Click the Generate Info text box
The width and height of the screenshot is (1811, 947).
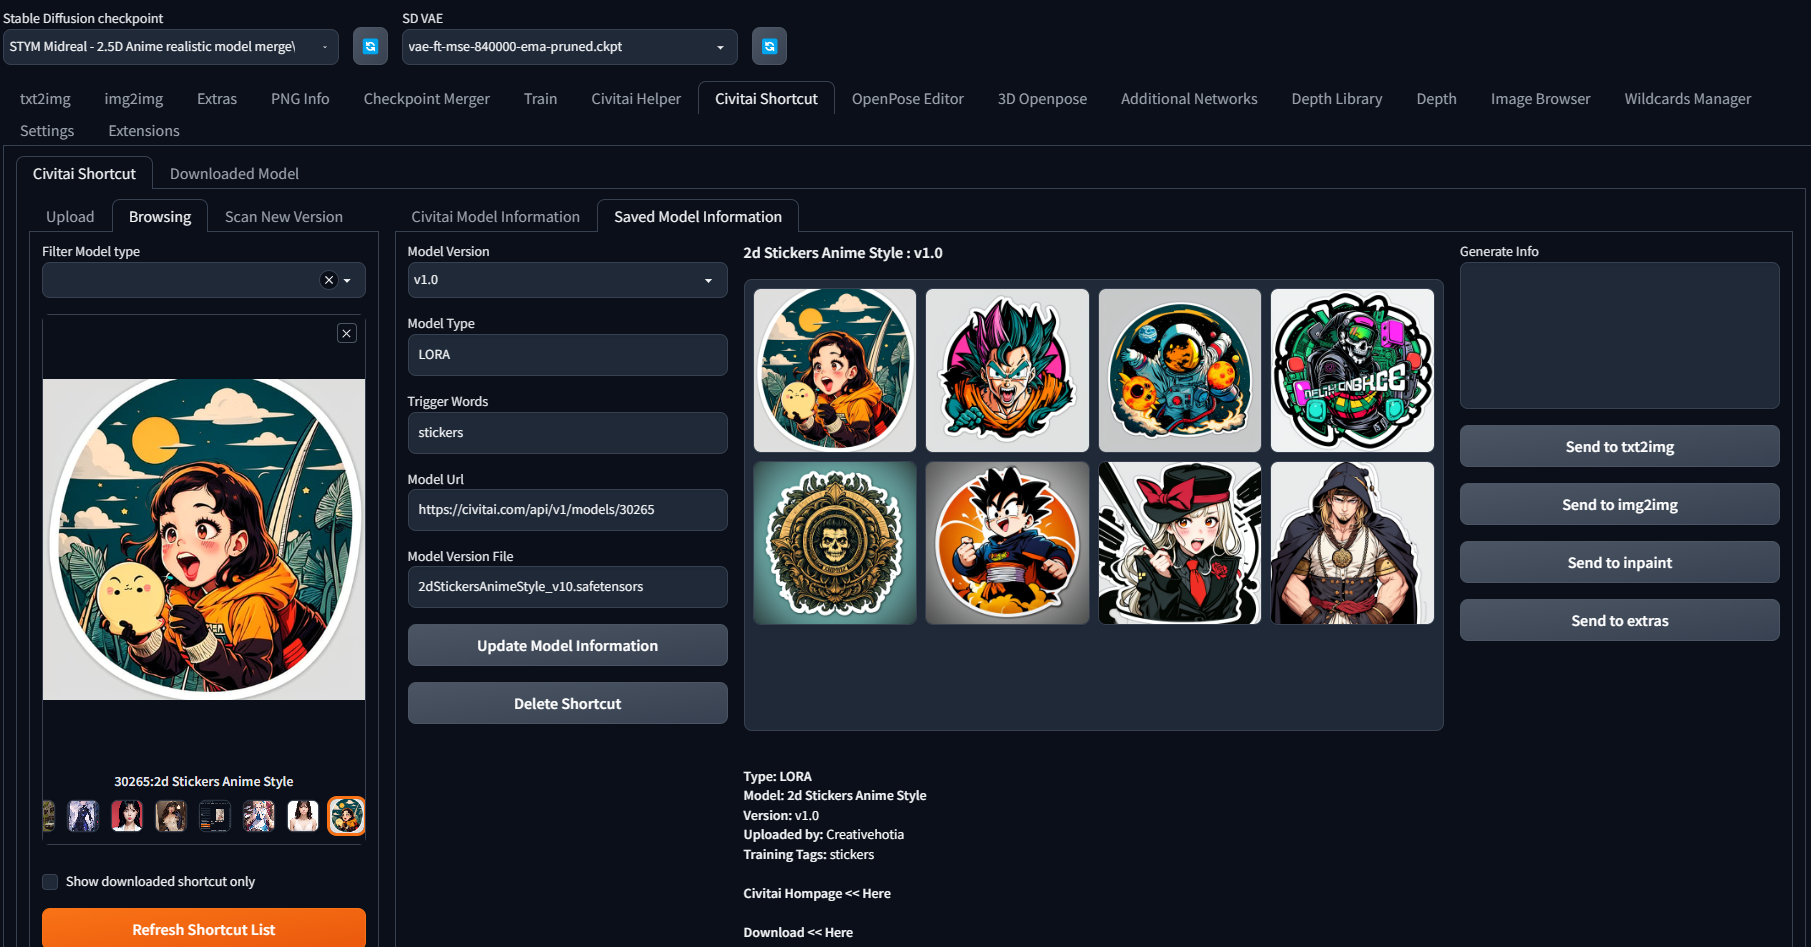click(x=1619, y=335)
